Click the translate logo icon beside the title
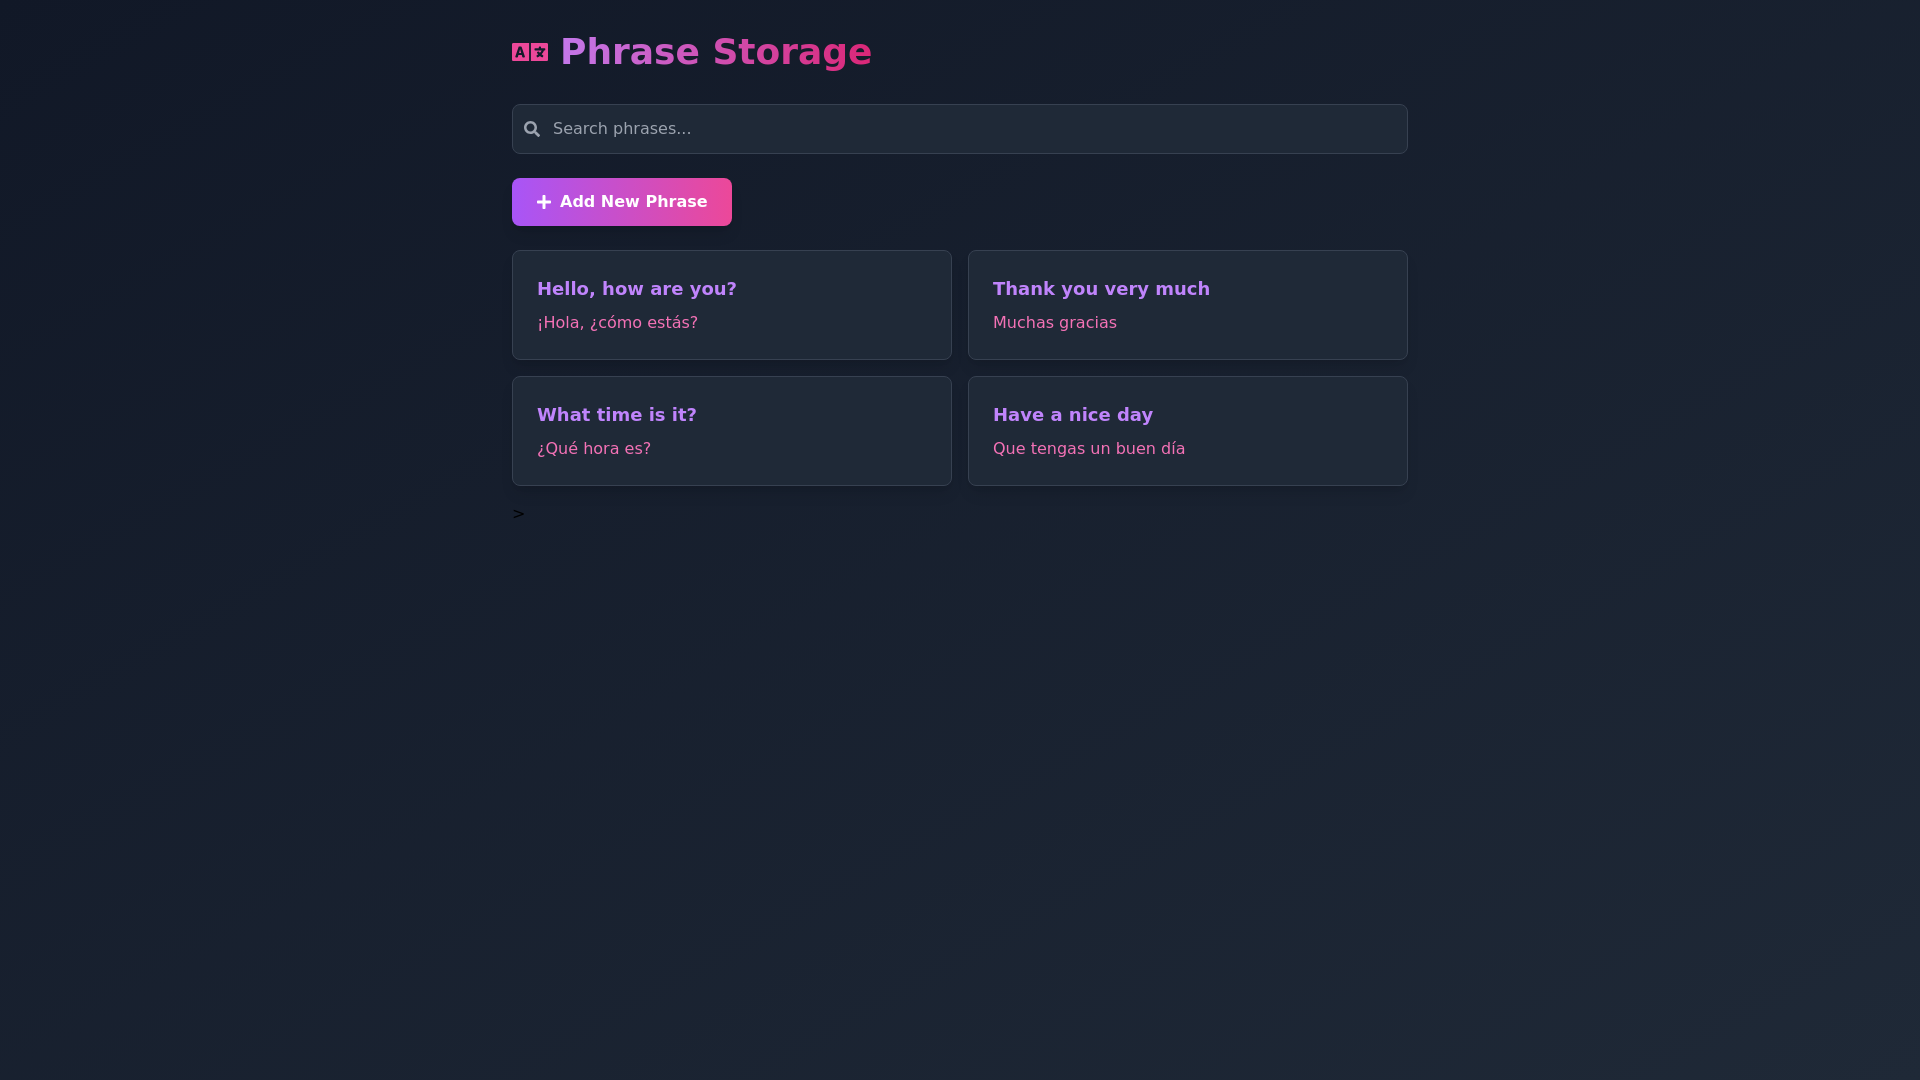This screenshot has width=1920, height=1080. click(x=529, y=51)
